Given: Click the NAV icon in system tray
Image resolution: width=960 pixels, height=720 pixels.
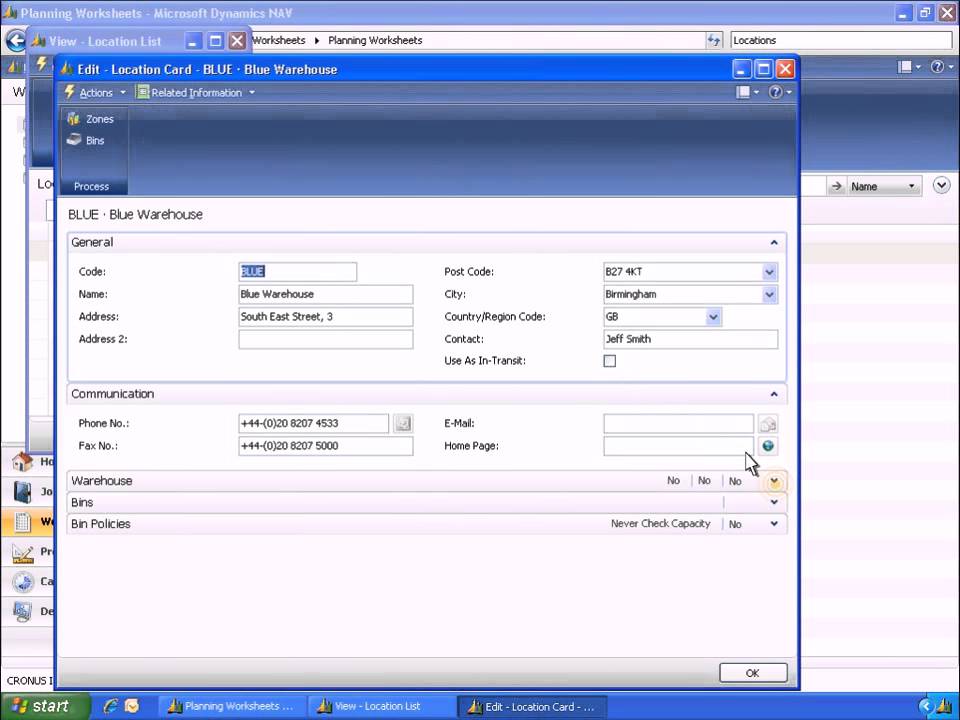Looking at the screenshot, I should (x=945, y=707).
